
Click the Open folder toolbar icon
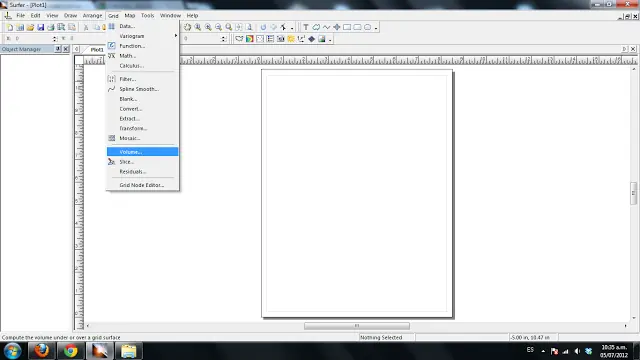[x=30, y=27]
